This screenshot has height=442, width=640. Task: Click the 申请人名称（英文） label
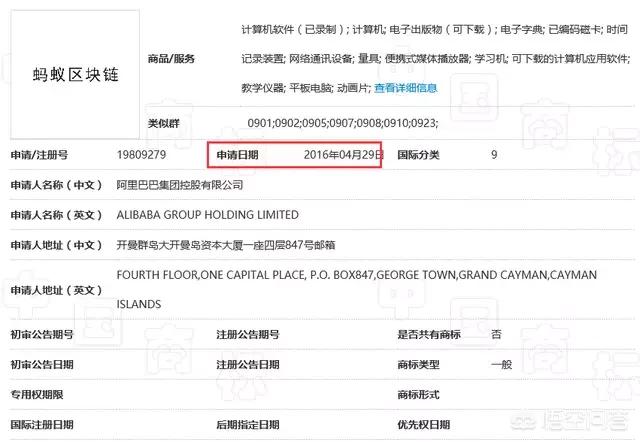[x=56, y=215]
